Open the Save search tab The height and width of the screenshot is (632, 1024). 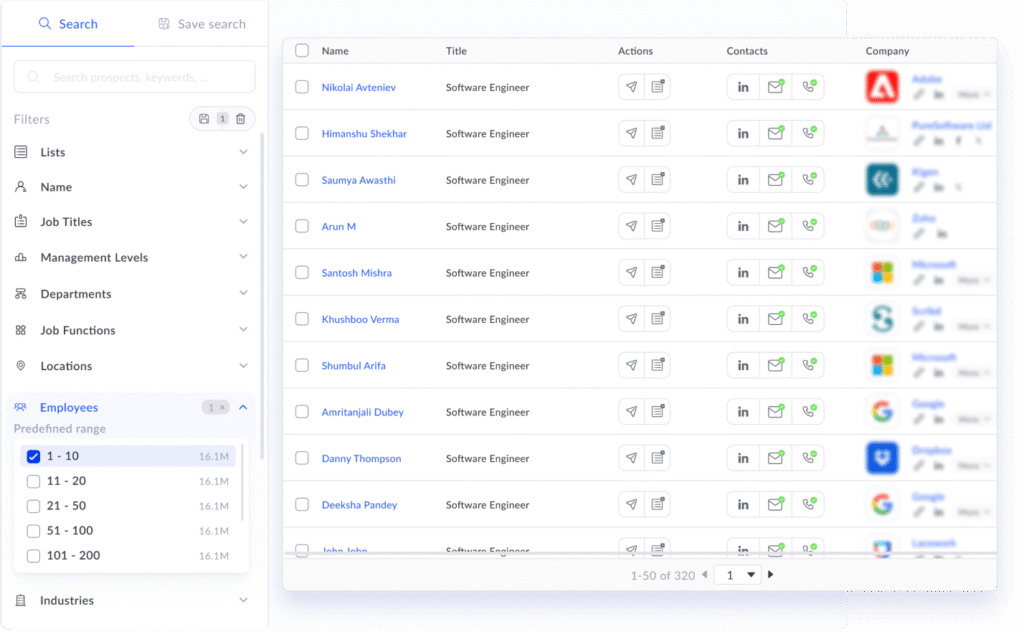coord(201,24)
